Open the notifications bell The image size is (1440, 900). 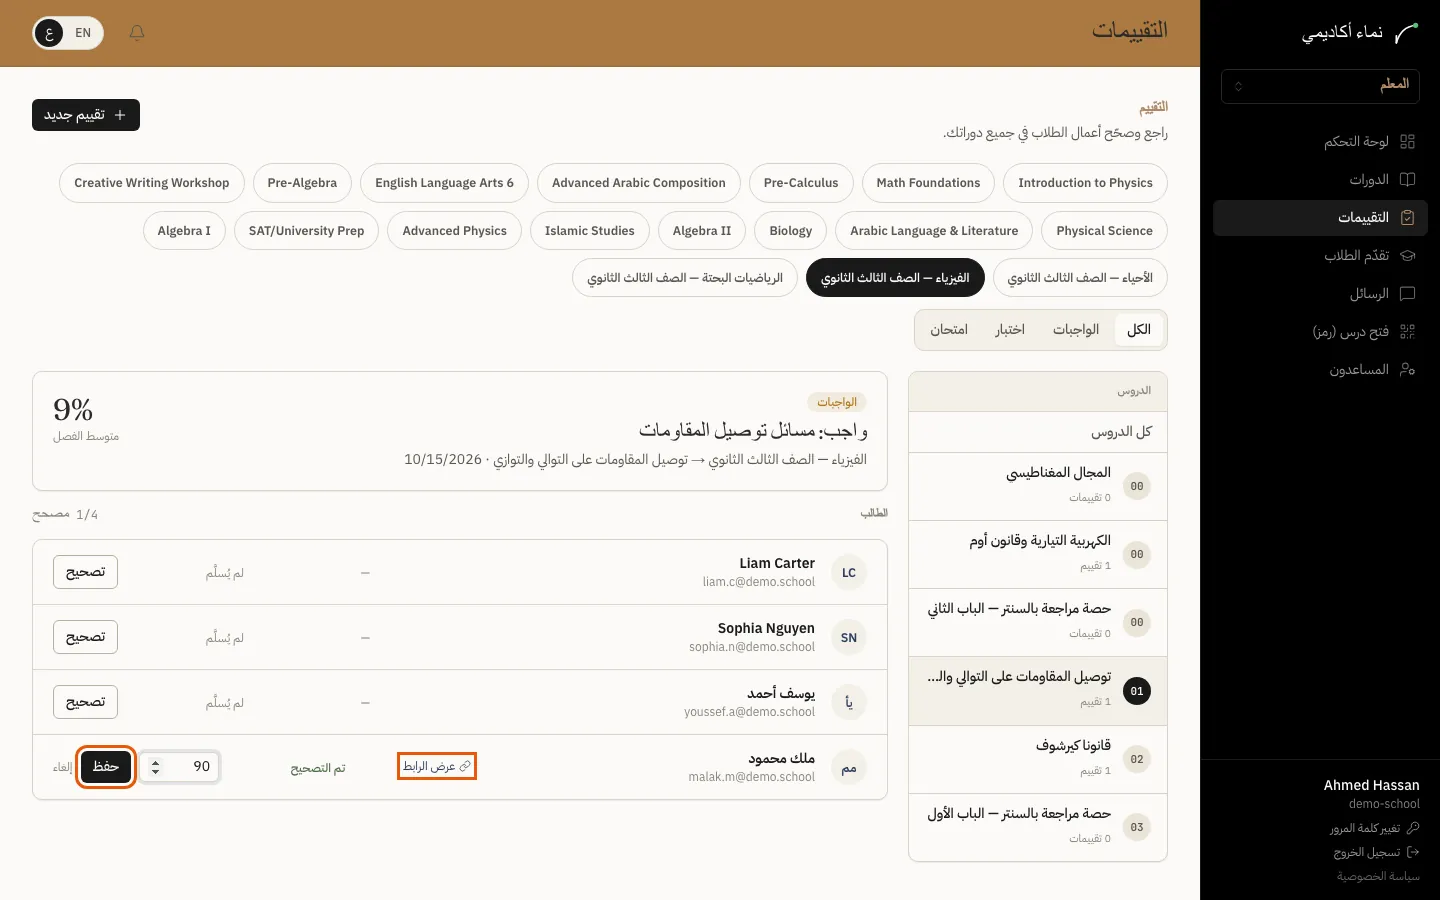coord(137,33)
